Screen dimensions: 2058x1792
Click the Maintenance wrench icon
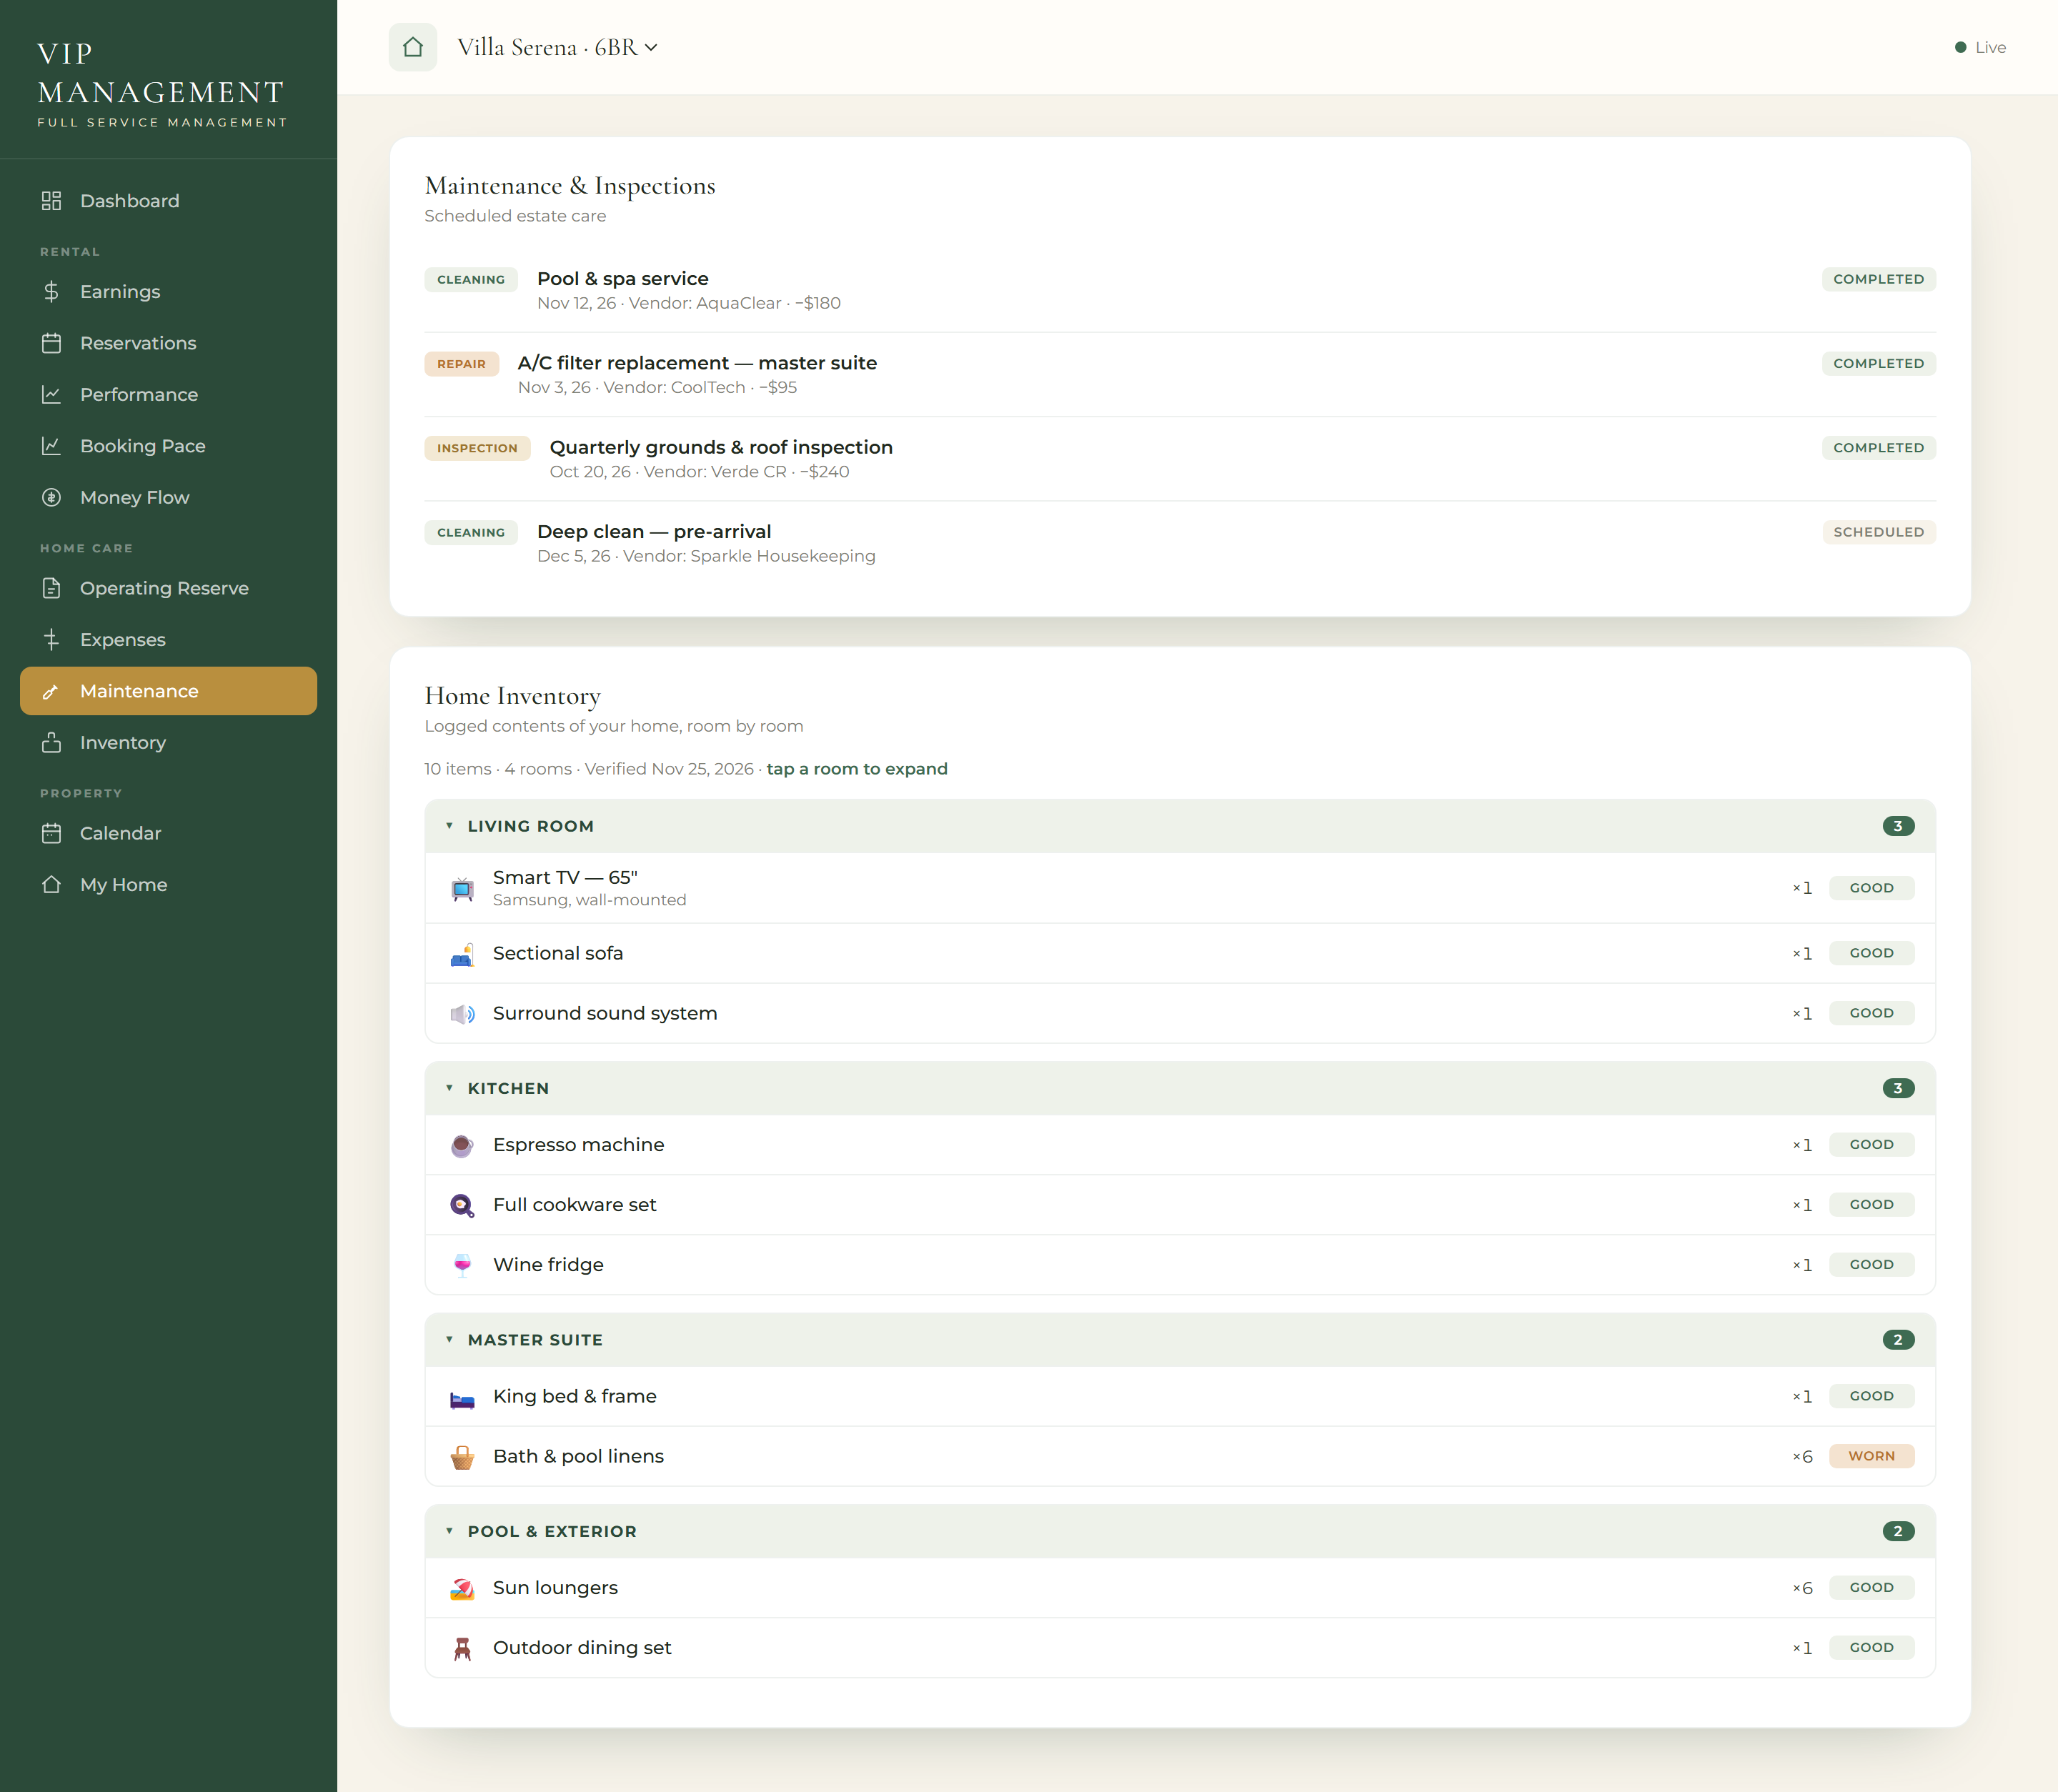52,691
